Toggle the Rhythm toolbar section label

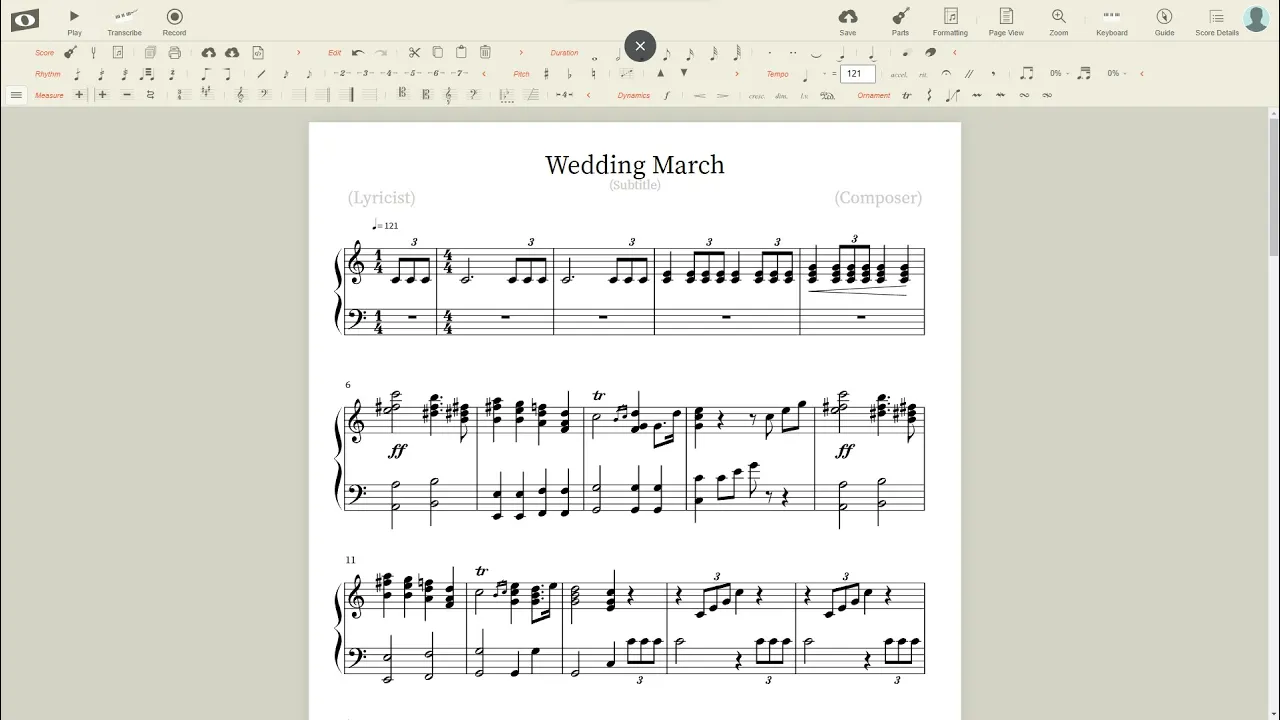coord(48,74)
